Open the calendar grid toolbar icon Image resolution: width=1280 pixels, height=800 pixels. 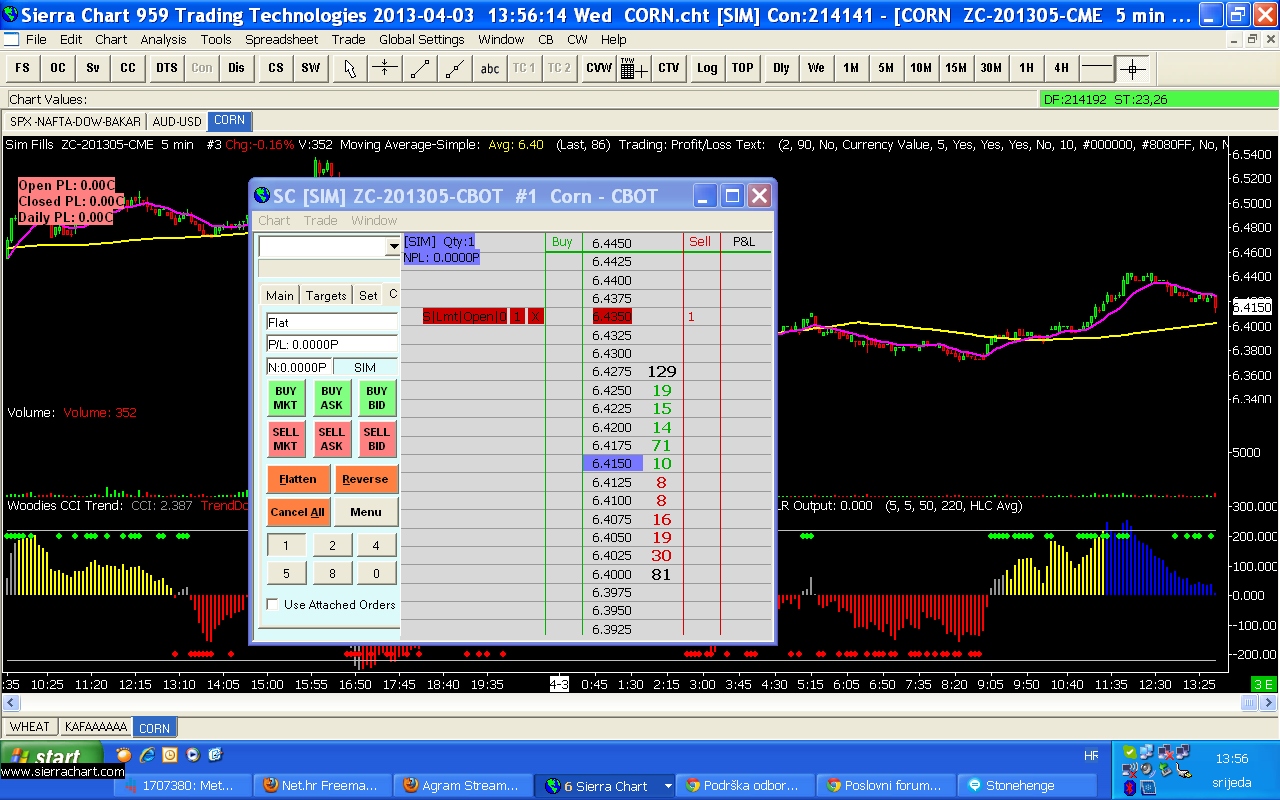pos(634,68)
